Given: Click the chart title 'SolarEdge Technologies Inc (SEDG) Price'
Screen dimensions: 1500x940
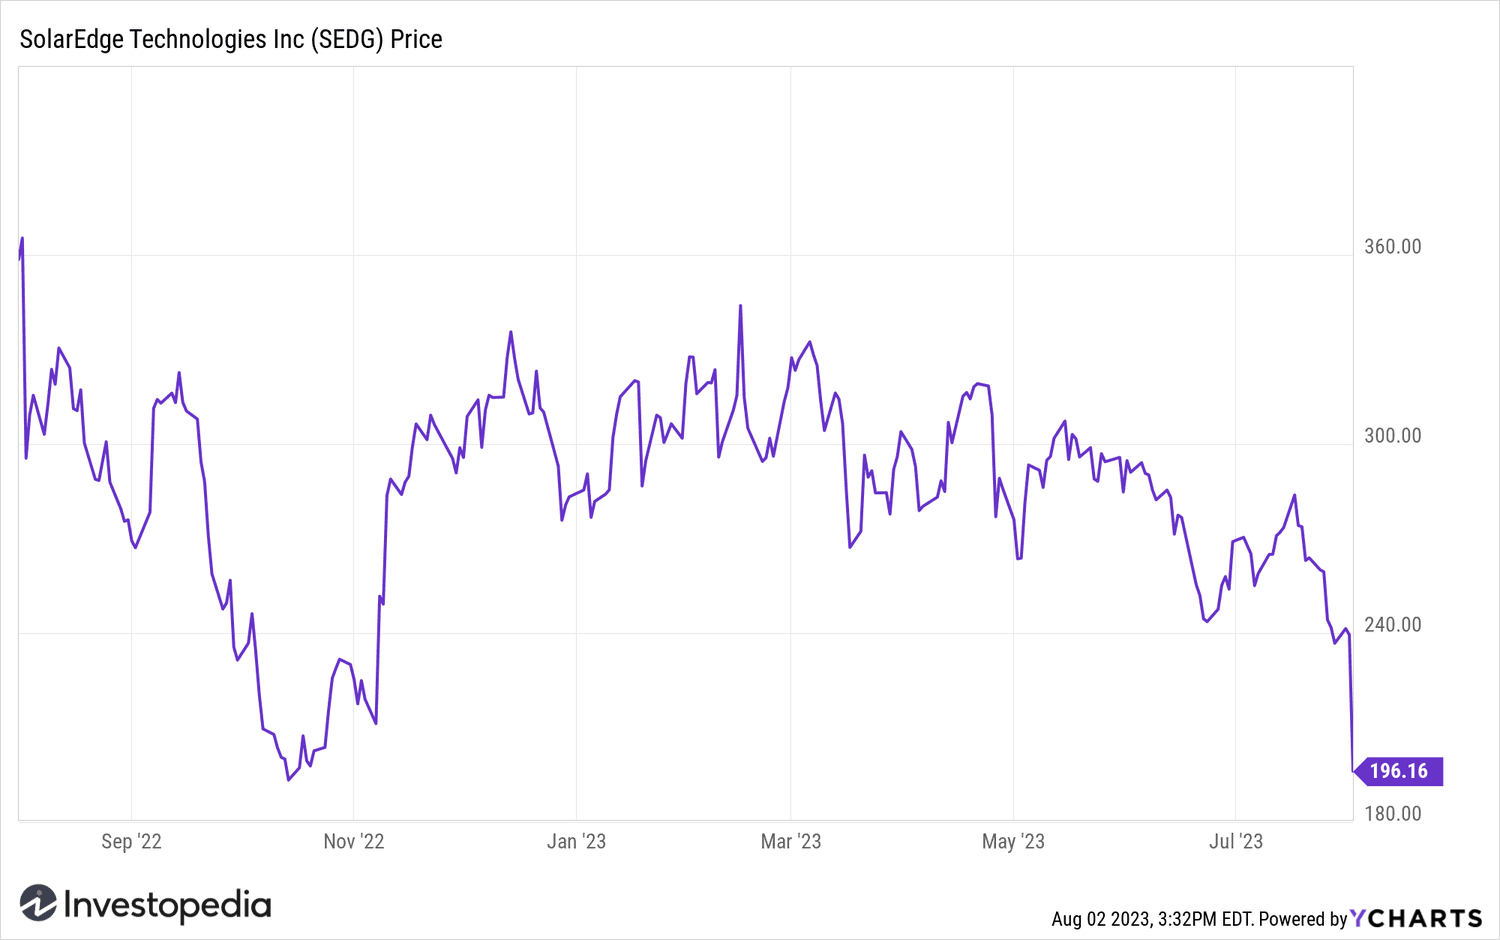Looking at the screenshot, I should coord(231,39).
